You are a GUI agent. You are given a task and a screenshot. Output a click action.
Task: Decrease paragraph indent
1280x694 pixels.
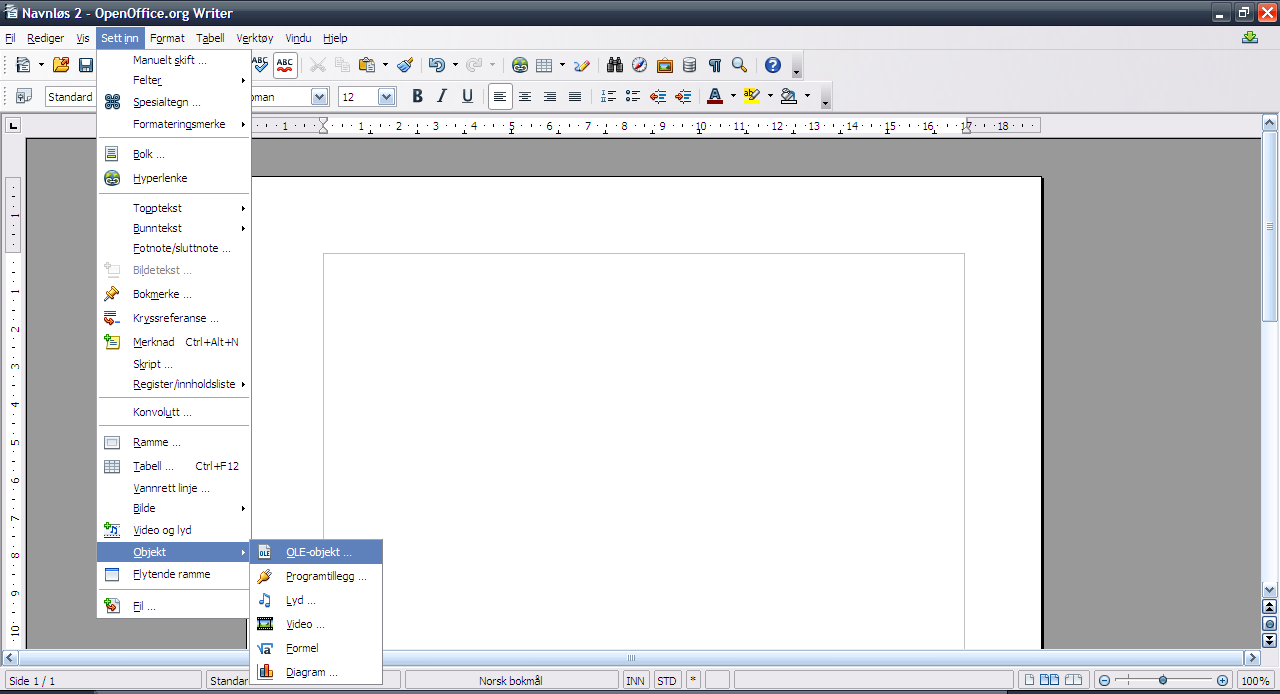point(658,96)
